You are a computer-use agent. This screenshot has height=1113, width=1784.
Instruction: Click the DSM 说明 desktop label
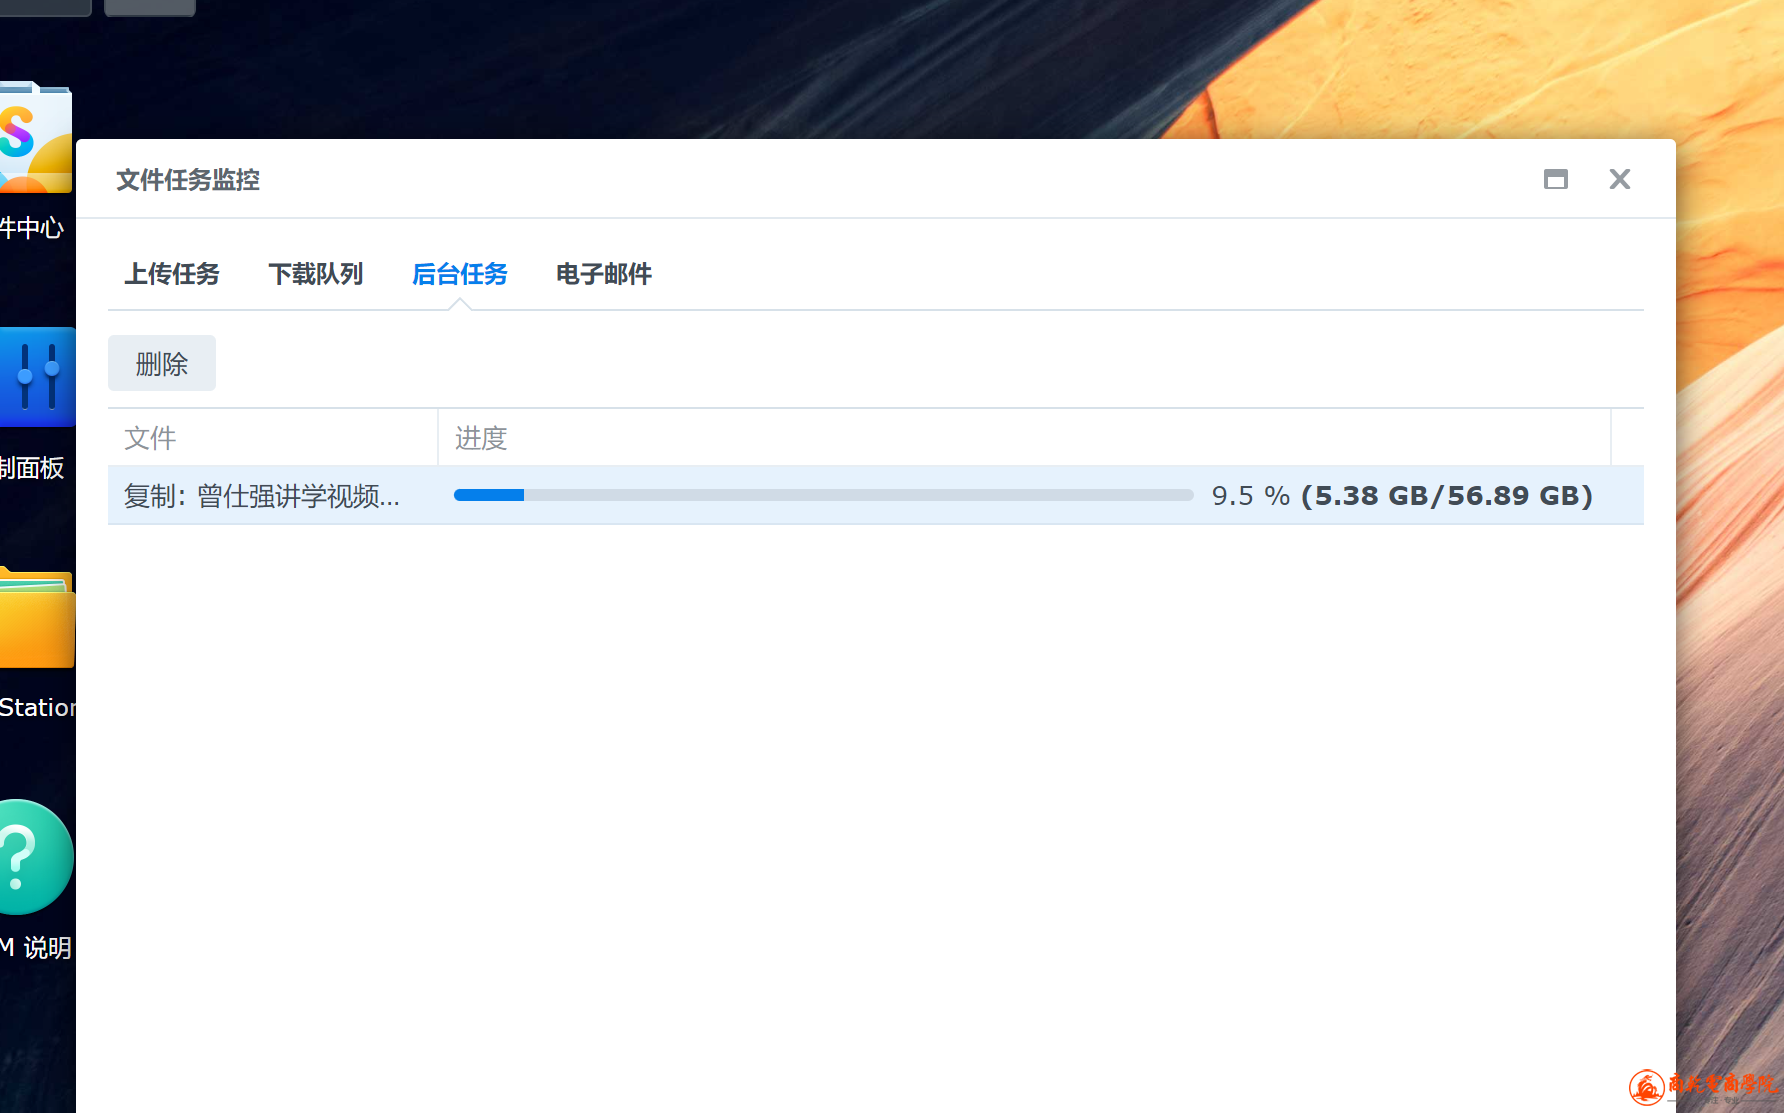pyautogui.click(x=37, y=948)
